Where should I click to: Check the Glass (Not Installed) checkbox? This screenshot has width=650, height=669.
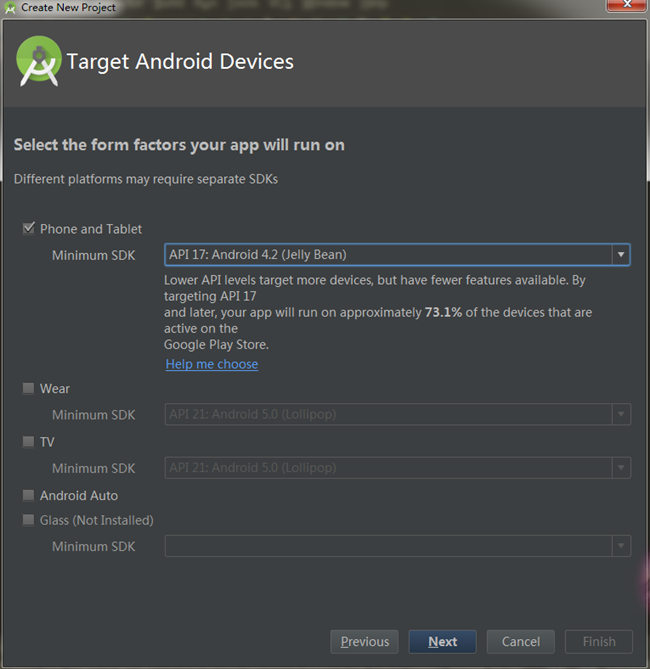coord(29,520)
